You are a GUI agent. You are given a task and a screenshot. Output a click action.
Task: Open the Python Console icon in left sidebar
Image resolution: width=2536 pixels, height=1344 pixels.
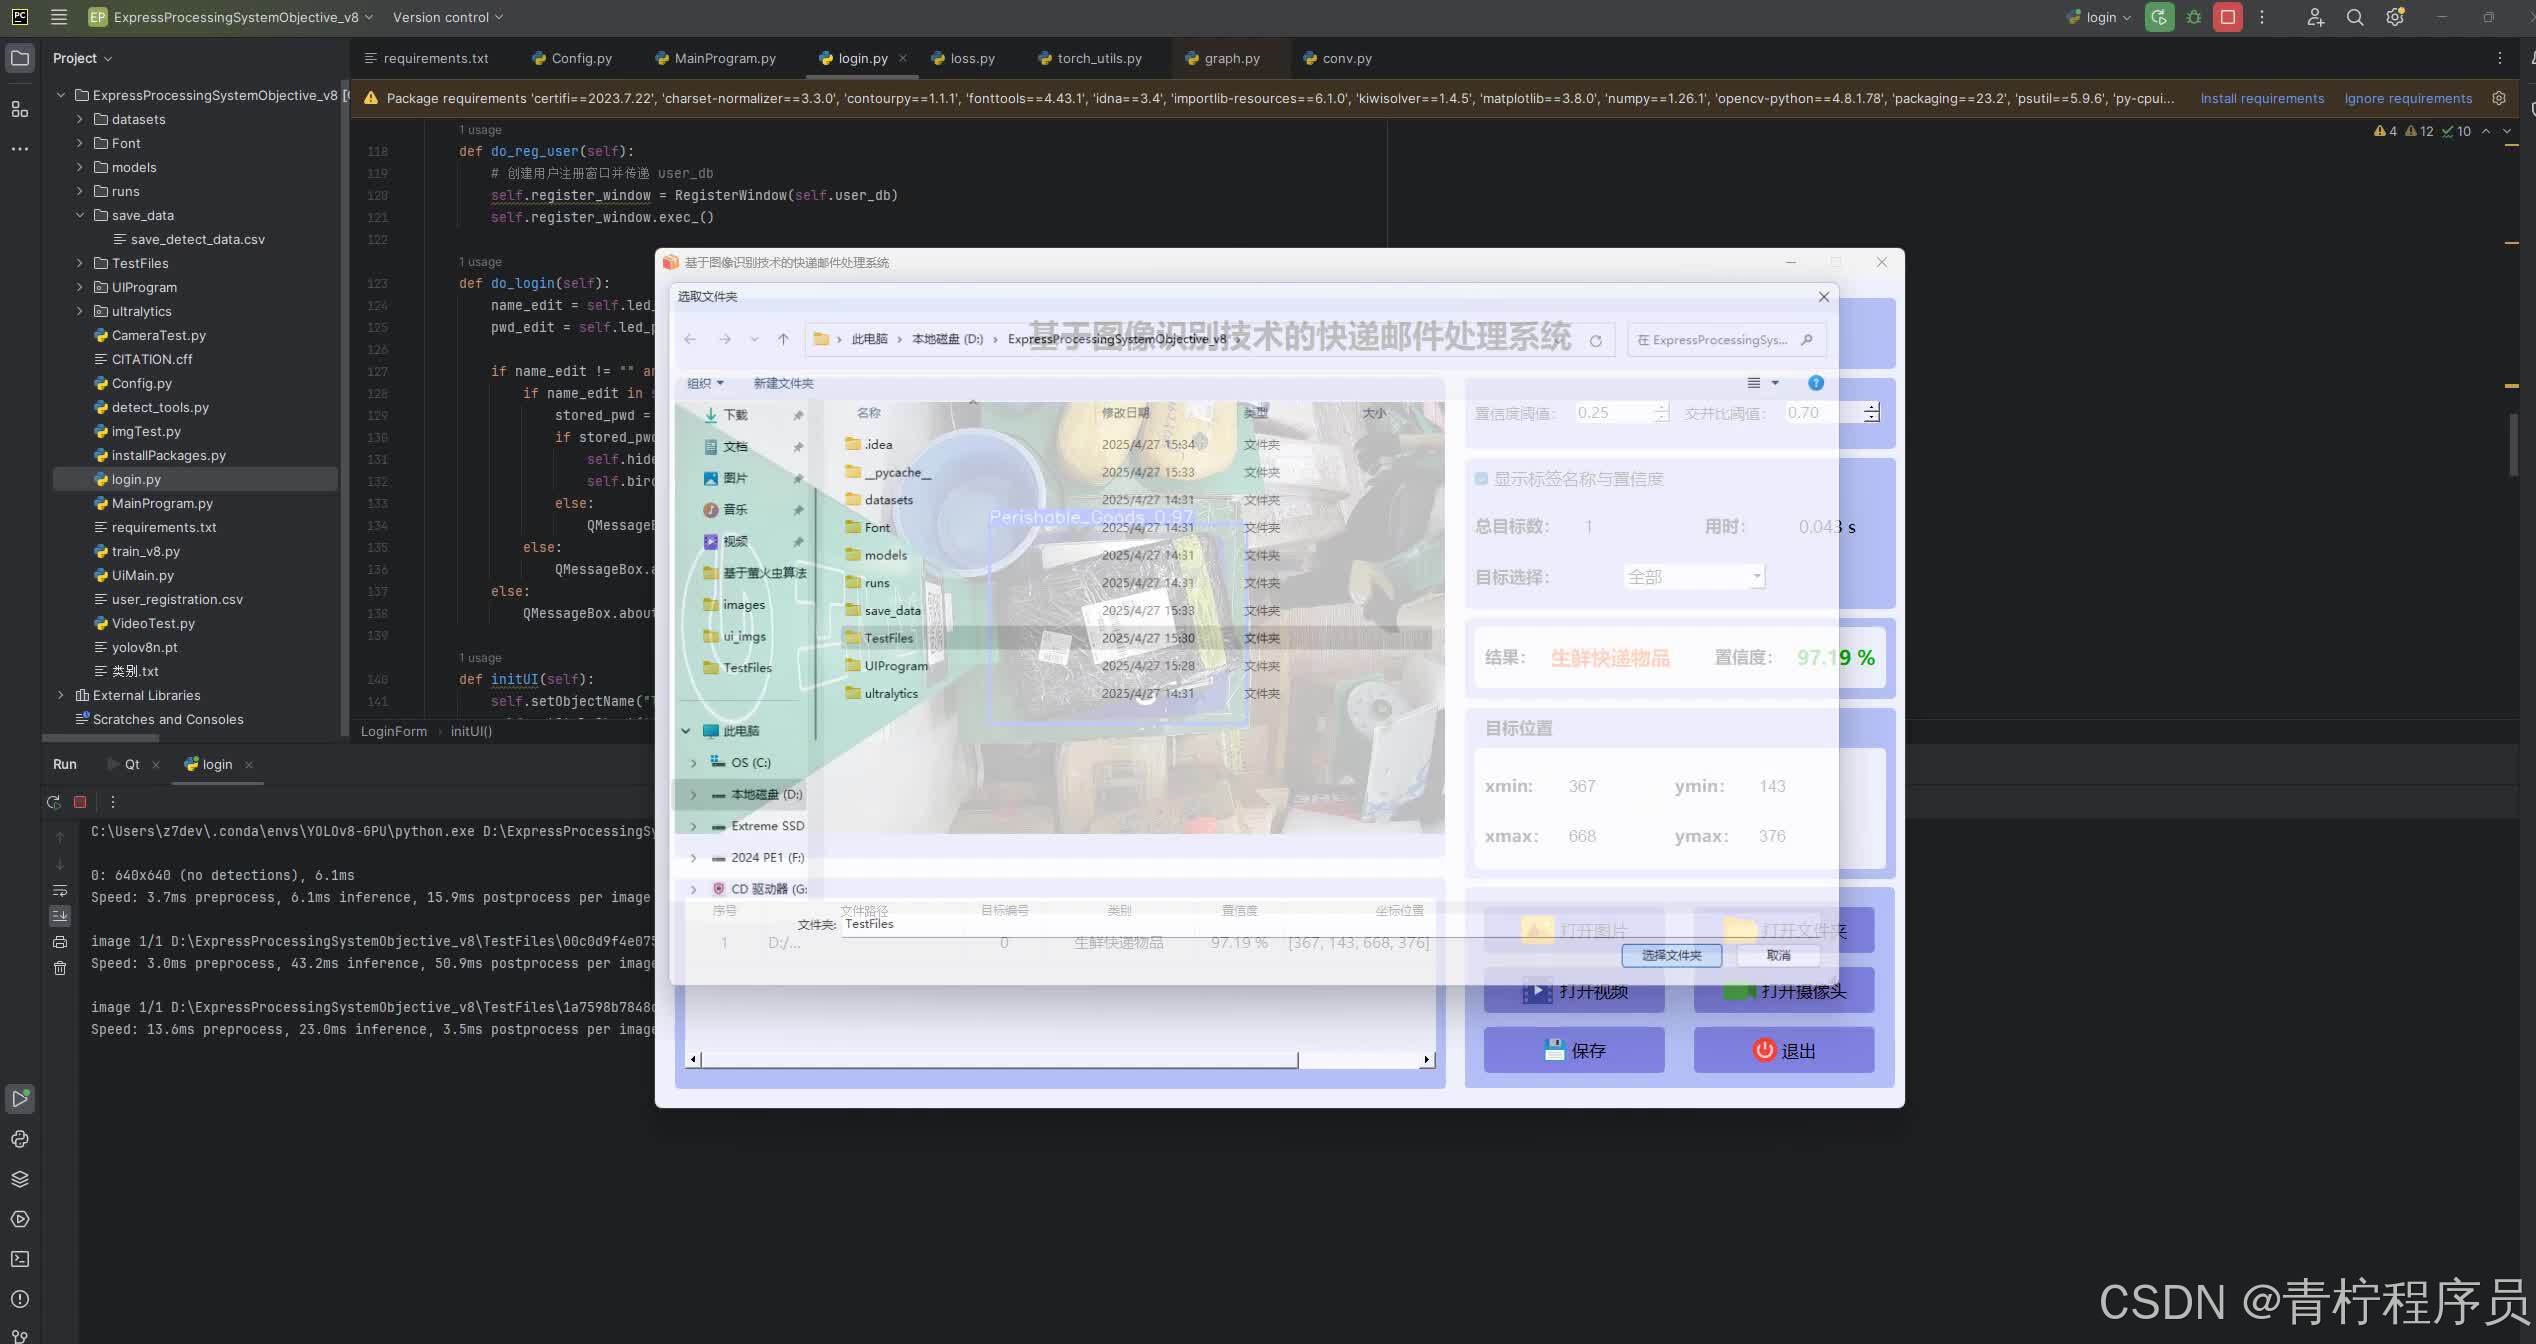point(20,1139)
